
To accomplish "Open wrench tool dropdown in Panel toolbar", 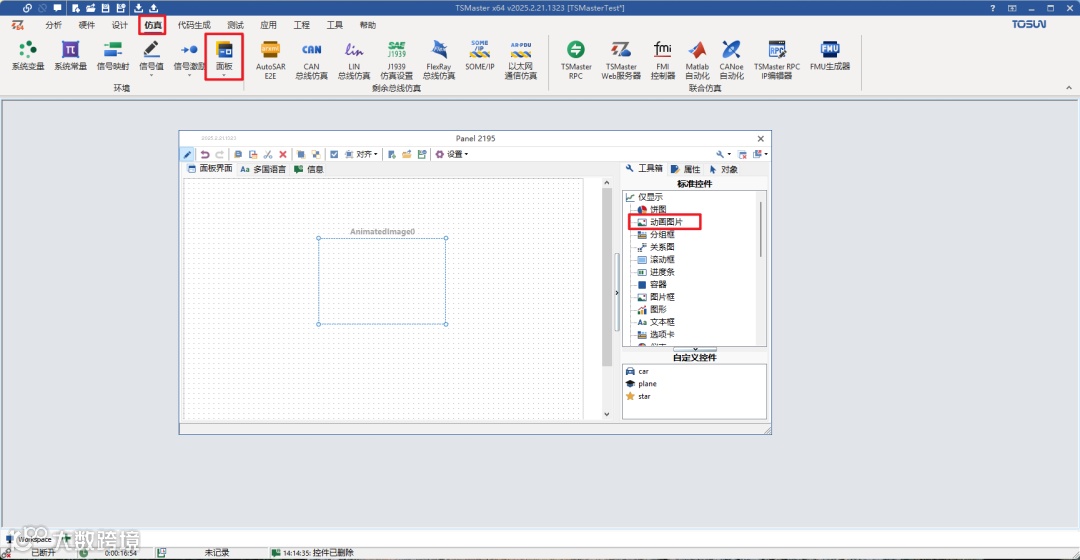I will click(723, 154).
